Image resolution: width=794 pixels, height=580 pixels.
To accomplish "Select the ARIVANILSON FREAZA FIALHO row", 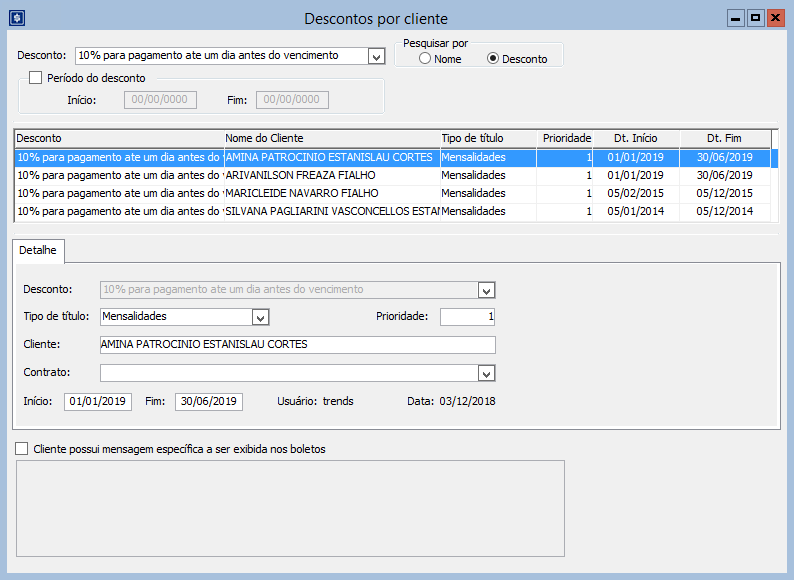I will coord(330,175).
